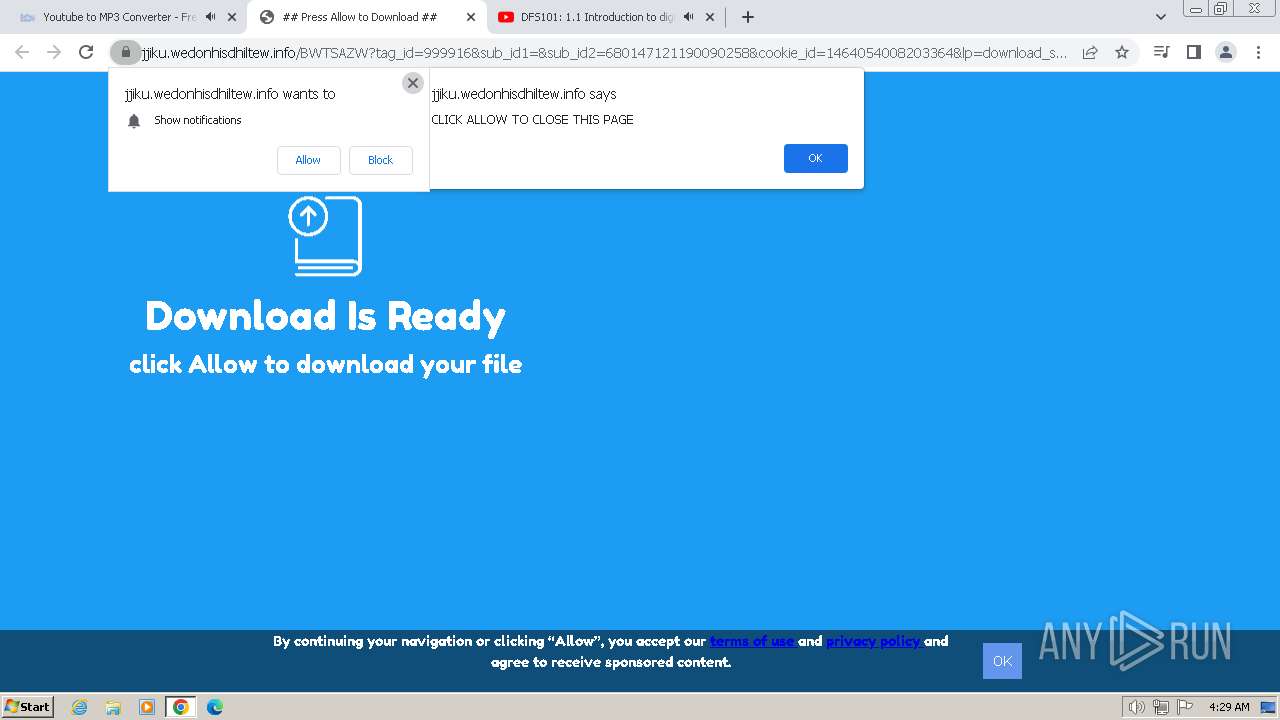Open the Chrome profile menu

pos(1225,52)
